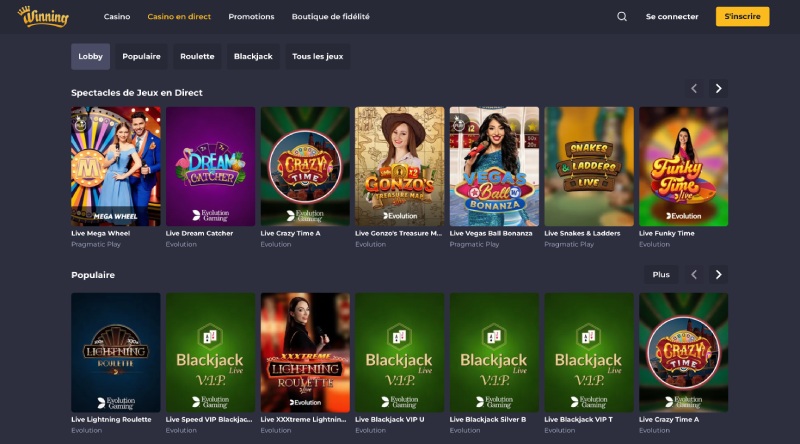
Task: Click the Plus button in Populaire
Action: (661, 275)
